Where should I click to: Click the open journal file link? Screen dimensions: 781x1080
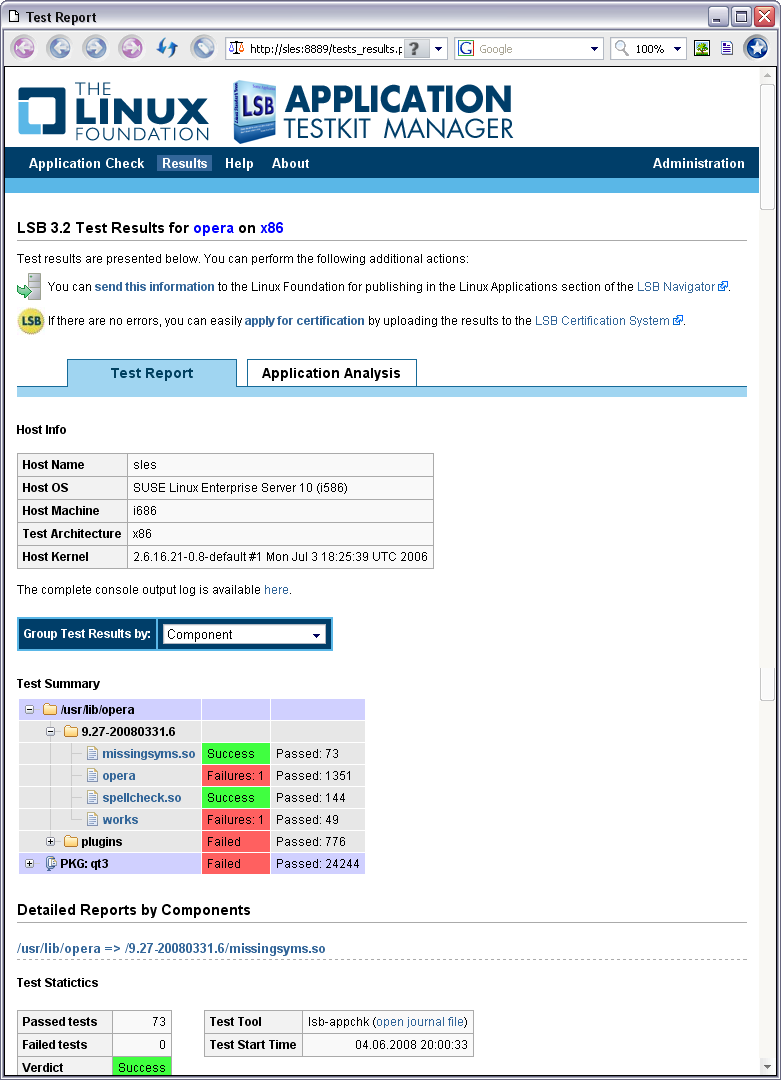coord(420,1021)
